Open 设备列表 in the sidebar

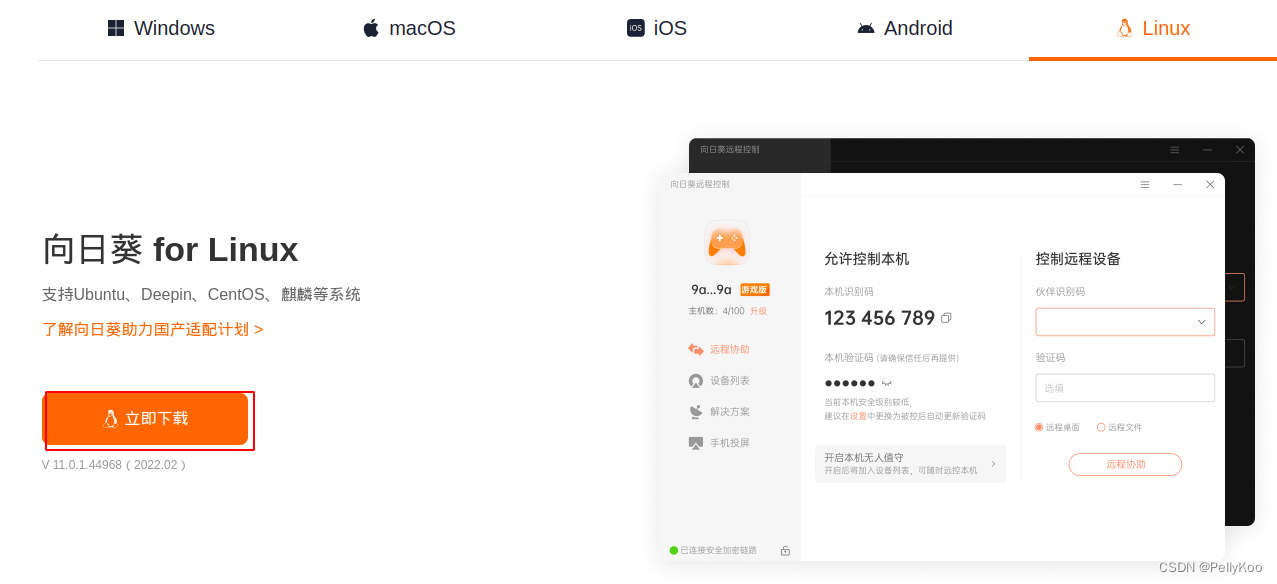point(719,381)
